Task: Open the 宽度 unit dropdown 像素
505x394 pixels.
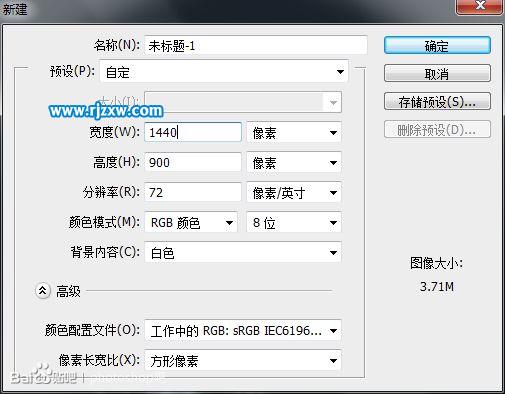Action: (x=294, y=132)
